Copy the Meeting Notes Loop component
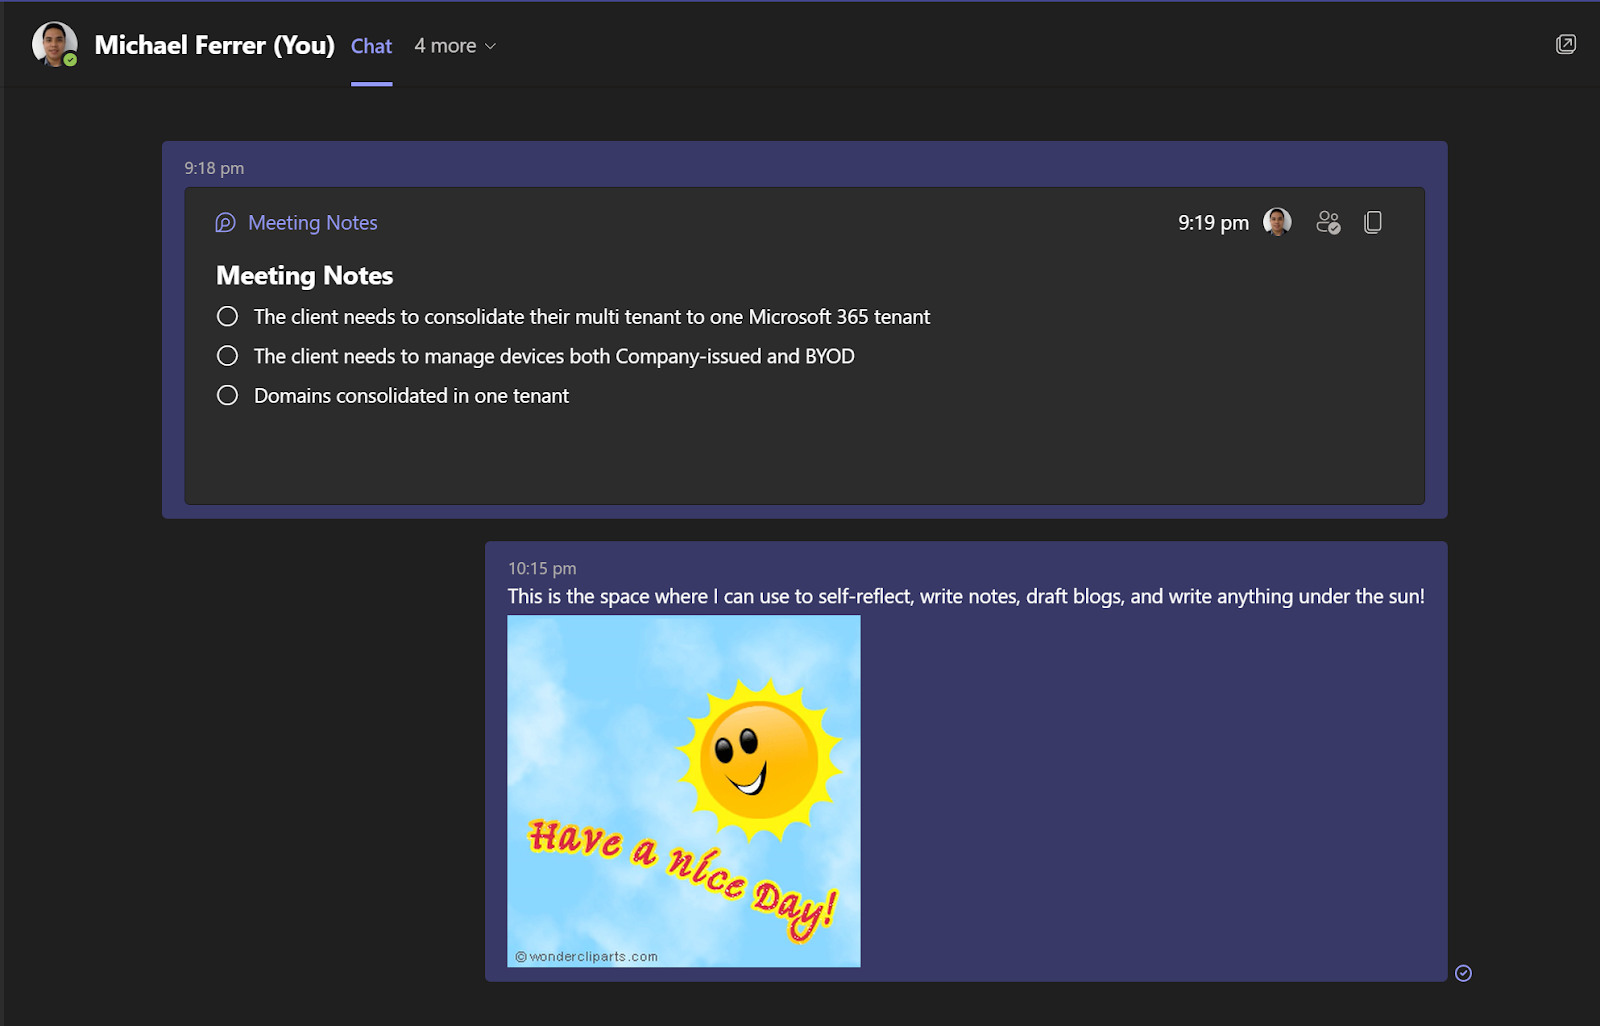This screenshot has width=1600, height=1026. point(1372,222)
